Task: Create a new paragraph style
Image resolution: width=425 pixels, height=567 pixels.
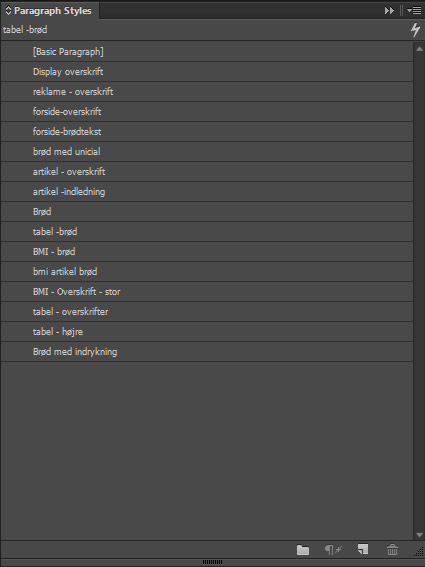Action: (363, 549)
